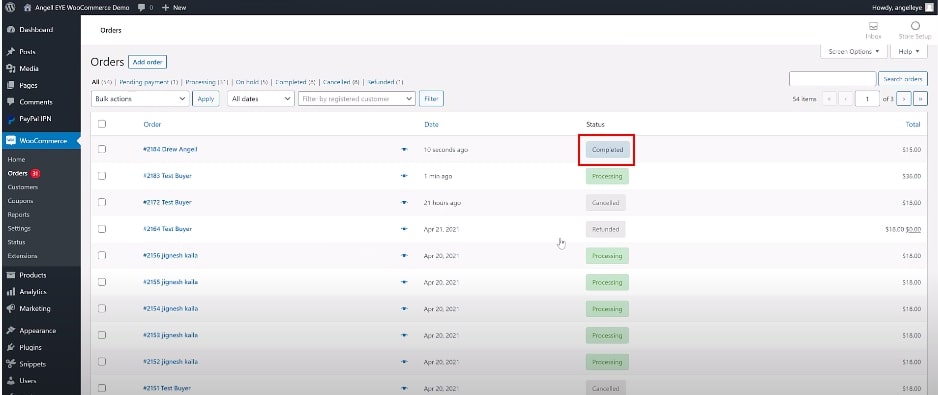The image size is (938, 395).
Task: Open order #2184 Drew Angell link
Action: (x=170, y=149)
